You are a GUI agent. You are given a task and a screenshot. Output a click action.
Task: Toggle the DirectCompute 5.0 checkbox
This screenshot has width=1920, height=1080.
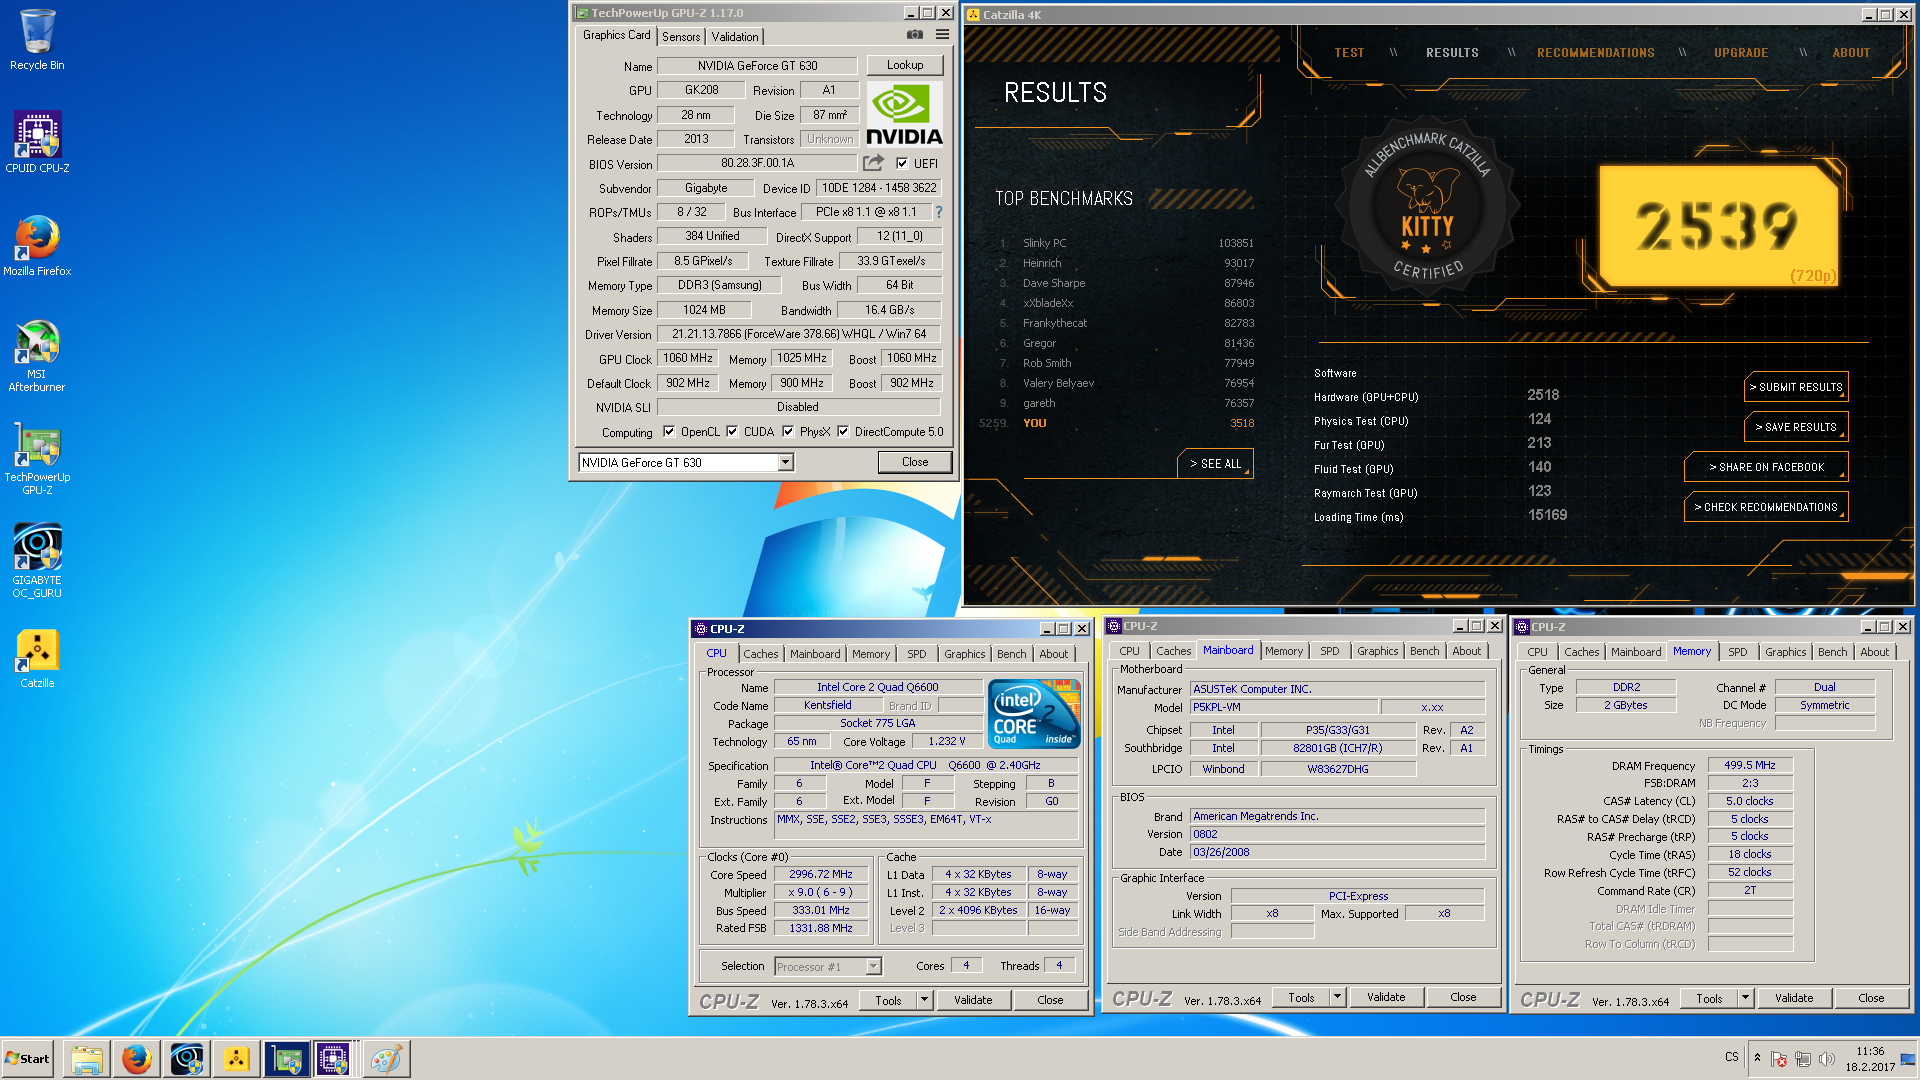(x=843, y=432)
